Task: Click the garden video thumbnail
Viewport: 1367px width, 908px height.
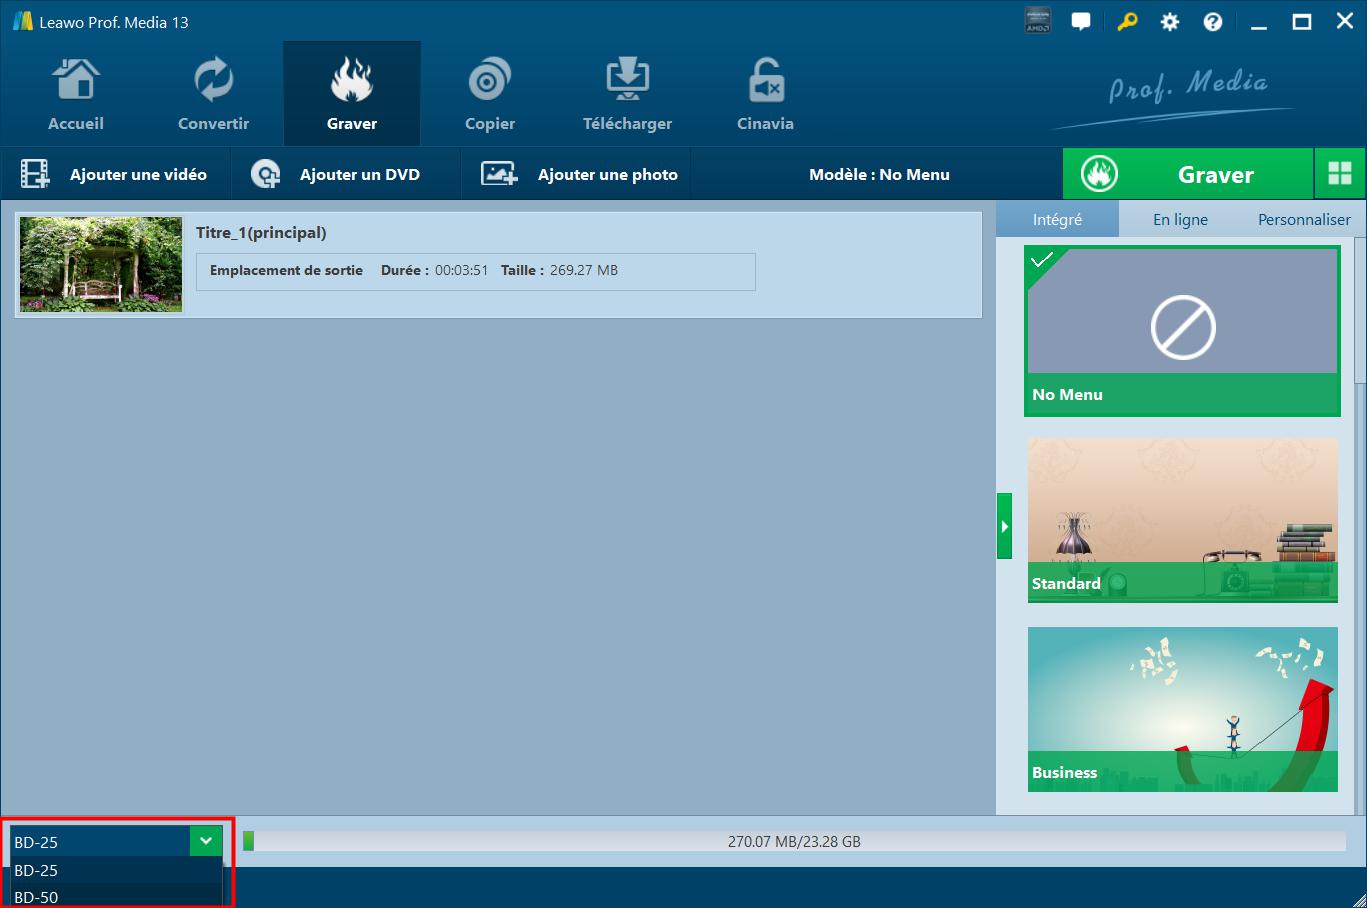Action: (x=101, y=264)
